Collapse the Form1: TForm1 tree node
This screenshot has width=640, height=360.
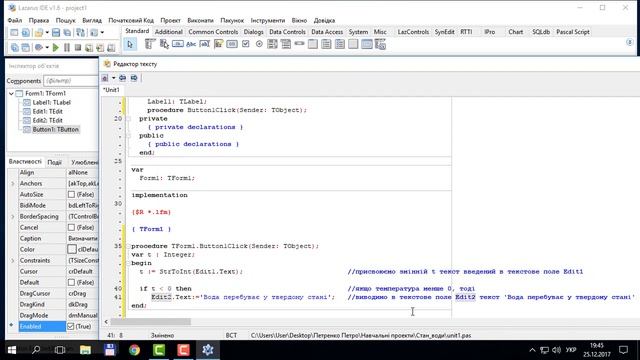point(11,93)
